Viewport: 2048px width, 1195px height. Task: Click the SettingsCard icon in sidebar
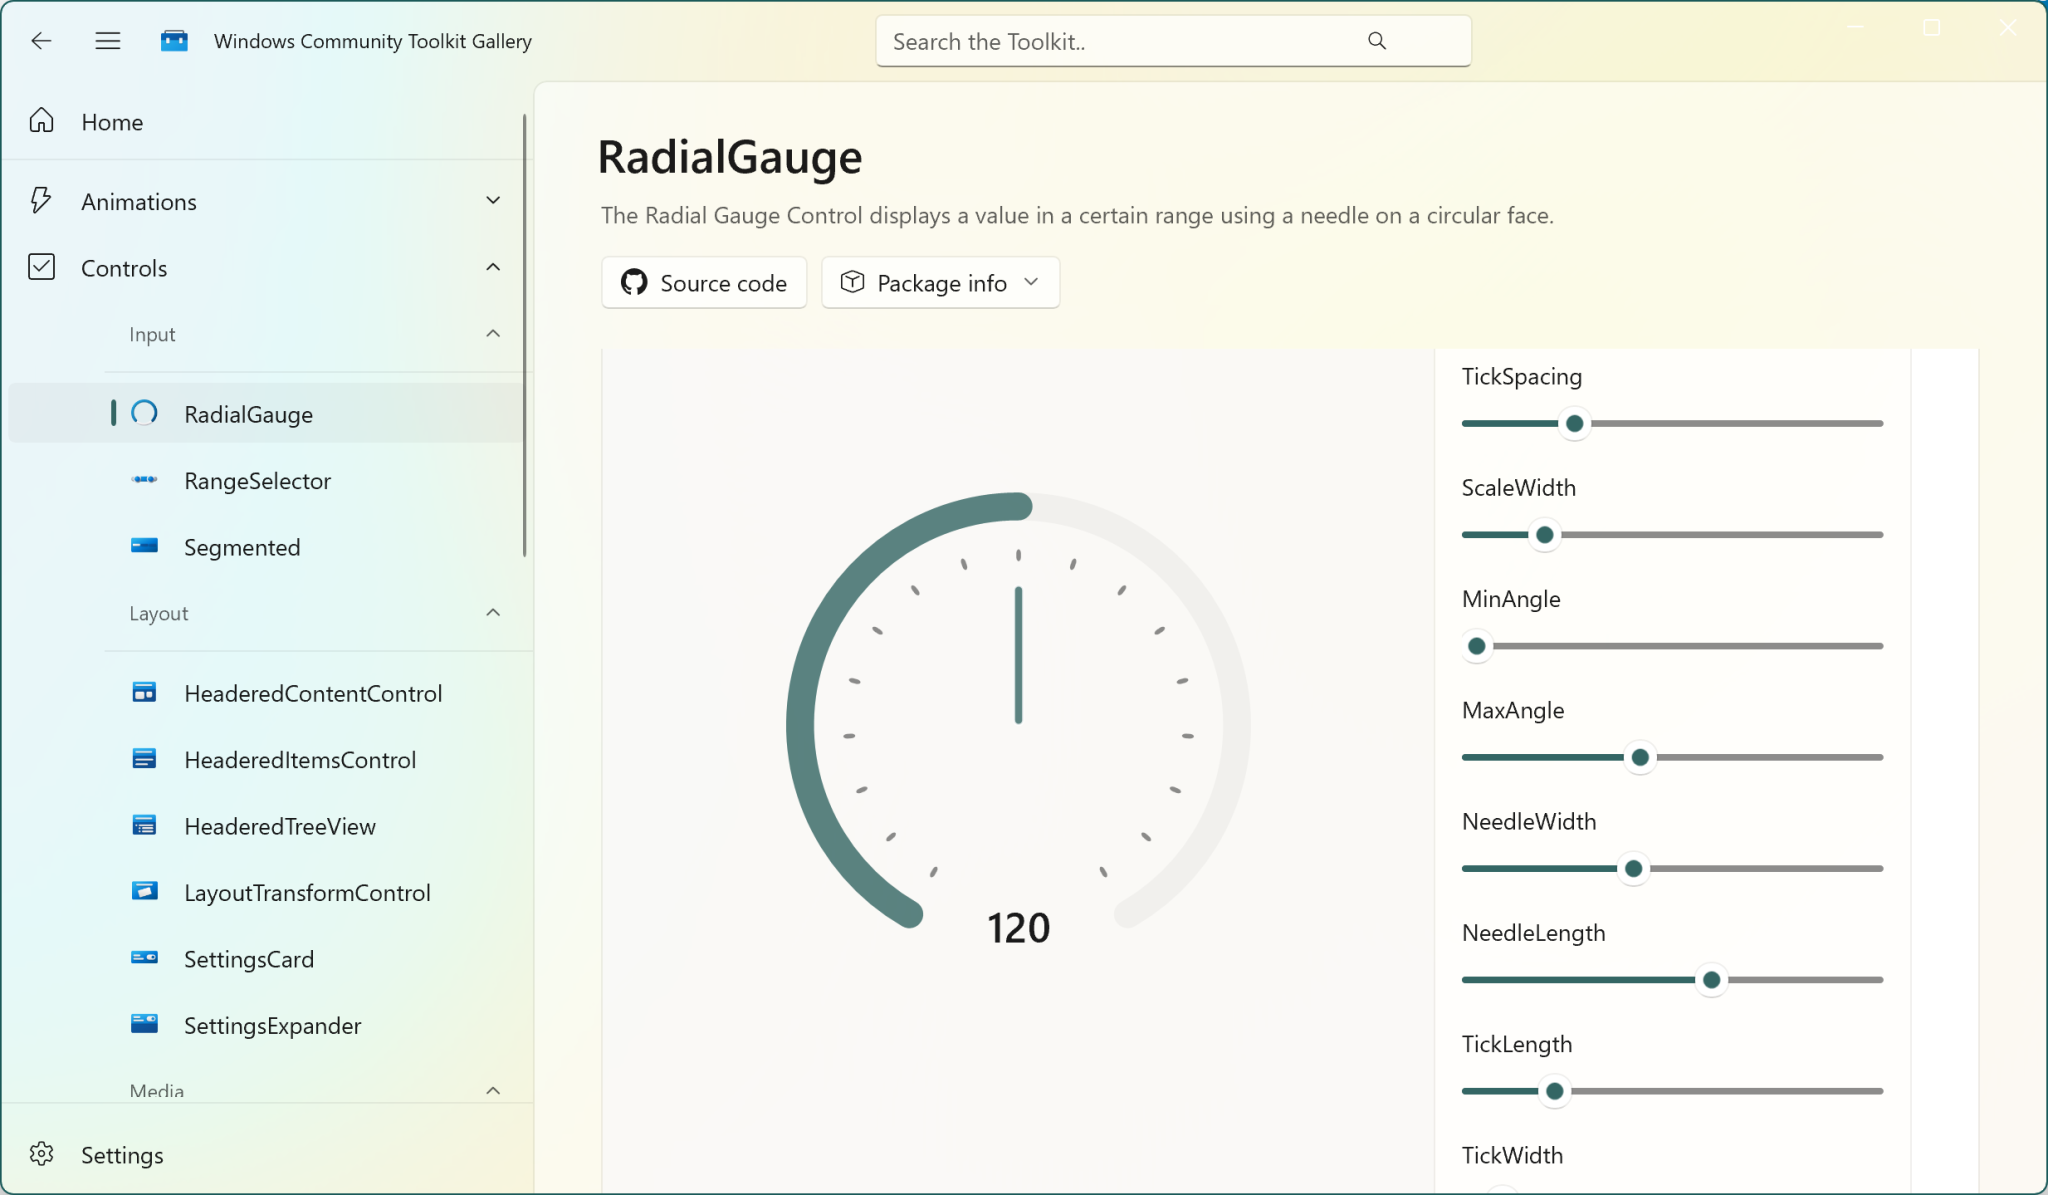pyautogui.click(x=144, y=958)
